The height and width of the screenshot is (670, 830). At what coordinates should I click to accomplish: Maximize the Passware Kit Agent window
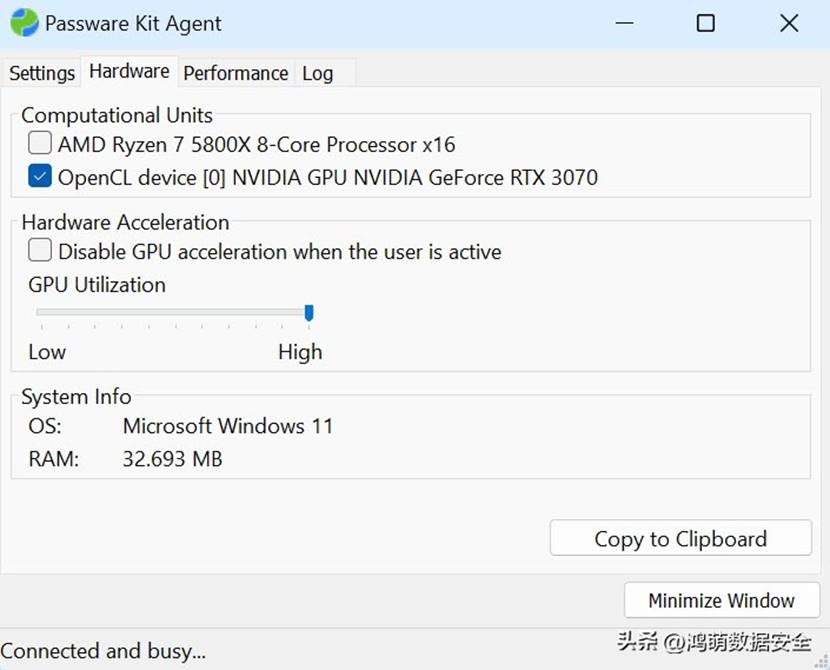click(x=706, y=23)
